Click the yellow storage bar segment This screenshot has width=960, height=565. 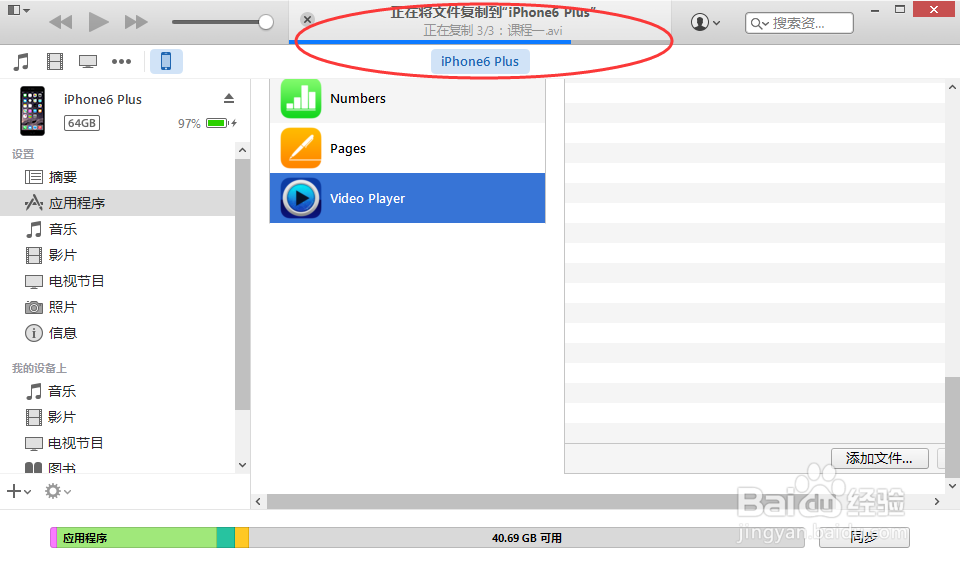[x=242, y=537]
